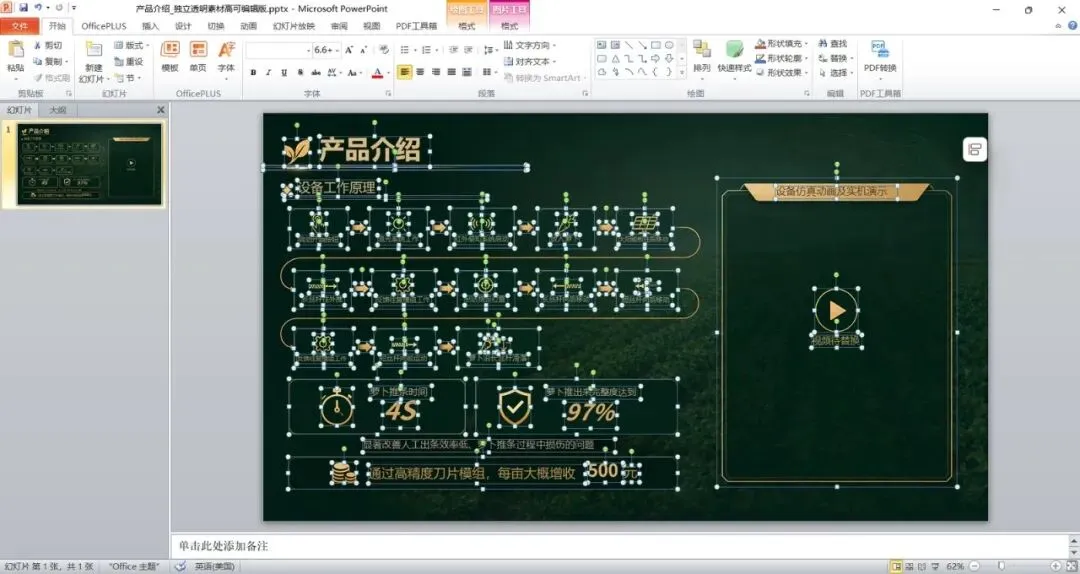Click the Replace (替换) button
Viewport: 1080px width, 574px height.
[x=833, y=58]
